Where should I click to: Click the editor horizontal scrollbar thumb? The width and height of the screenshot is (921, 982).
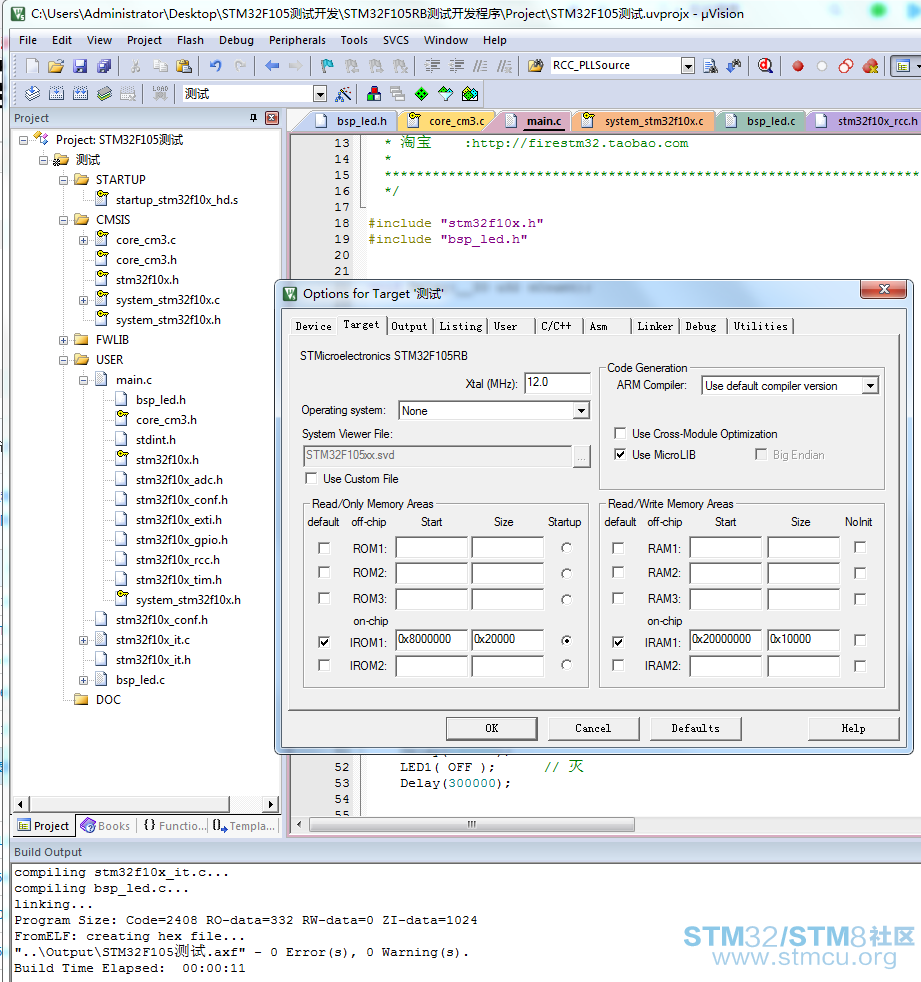coord(471,824)
